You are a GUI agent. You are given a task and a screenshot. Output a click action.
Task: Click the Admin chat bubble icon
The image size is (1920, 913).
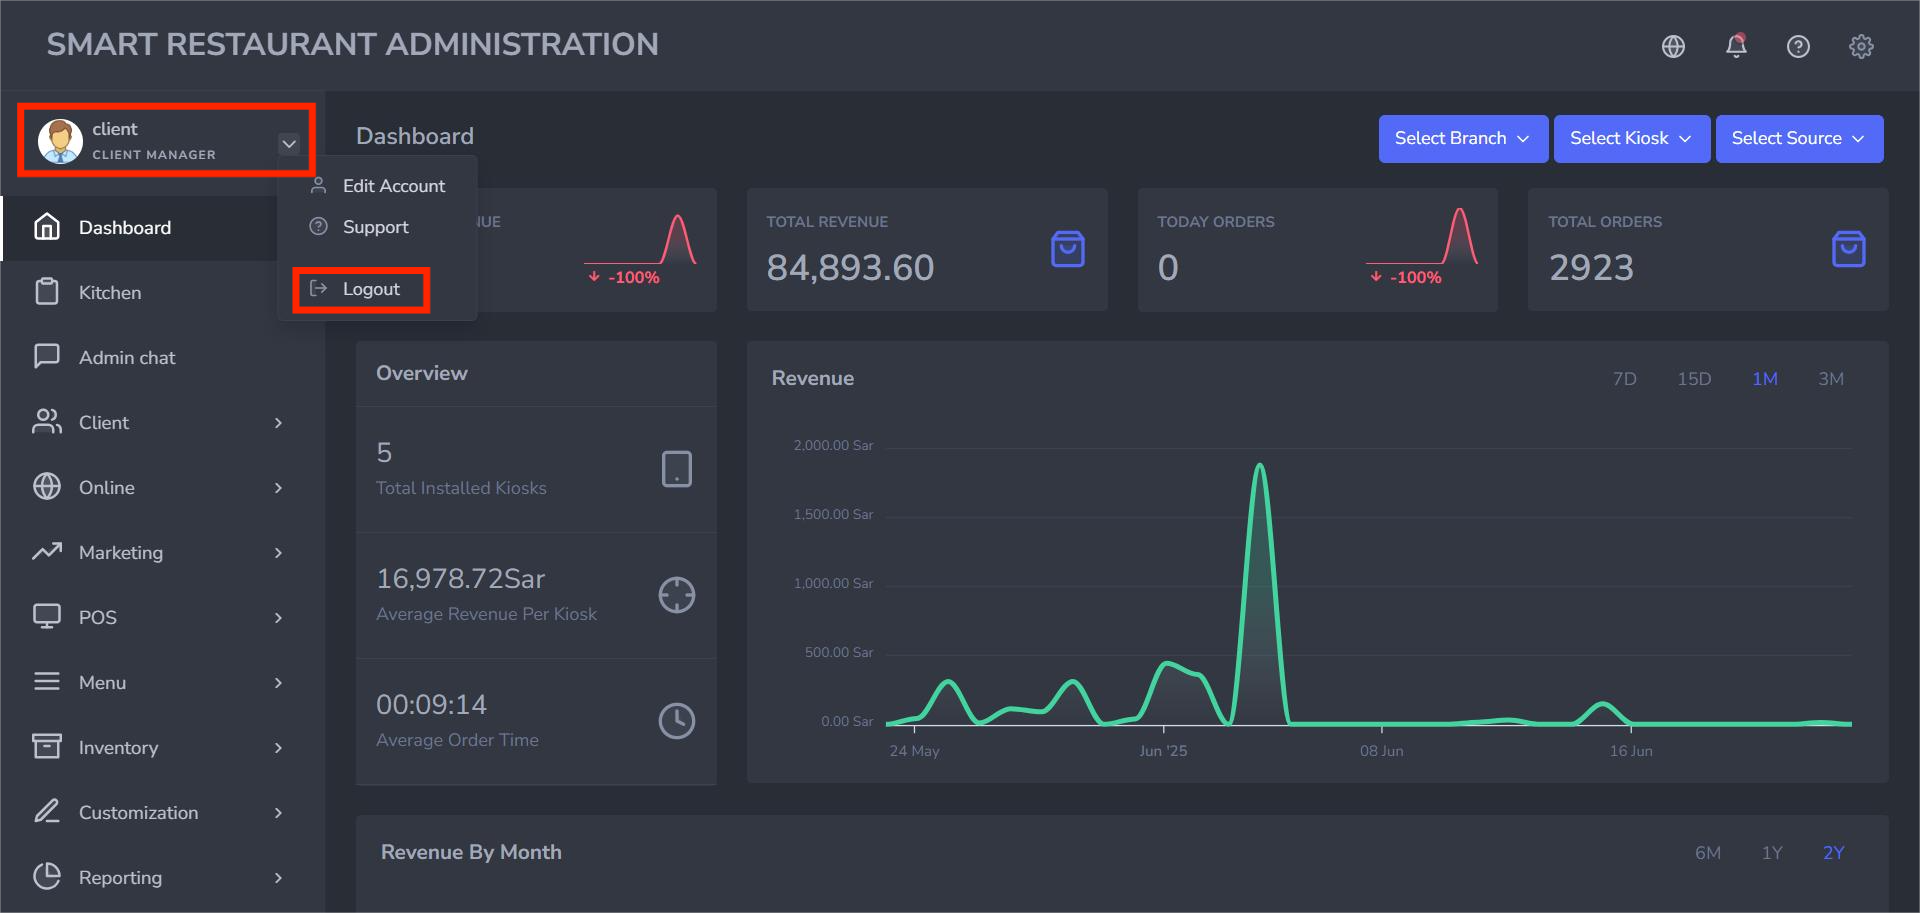(x=47, y=357)
